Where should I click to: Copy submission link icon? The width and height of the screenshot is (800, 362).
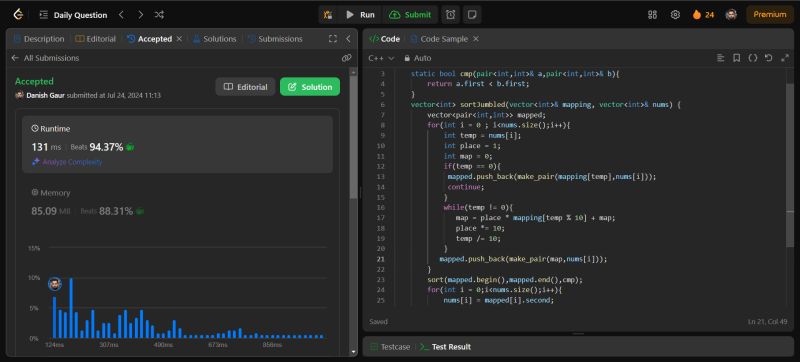pos(346,58)
